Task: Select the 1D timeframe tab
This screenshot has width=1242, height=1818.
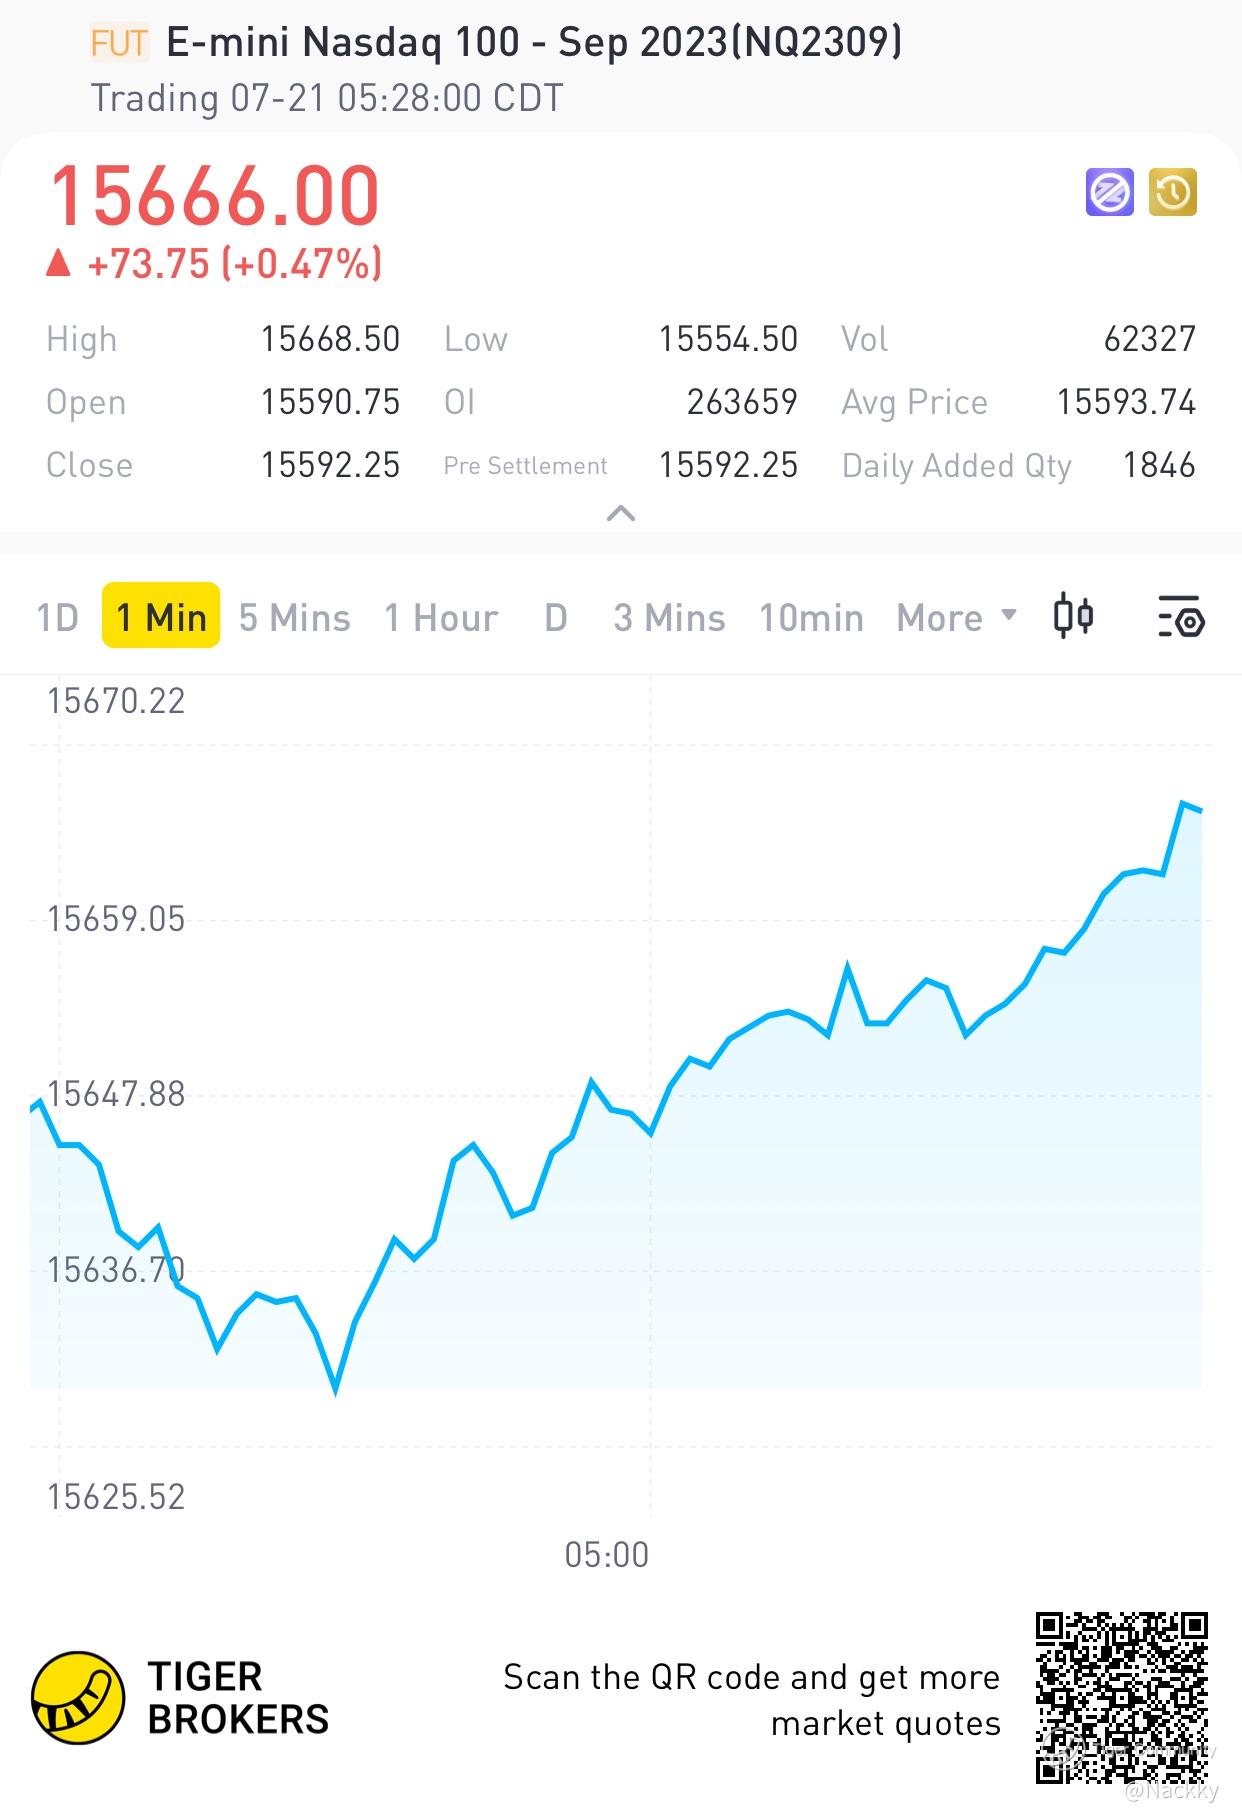Action: pyautogui.click(x=58, y=618)
